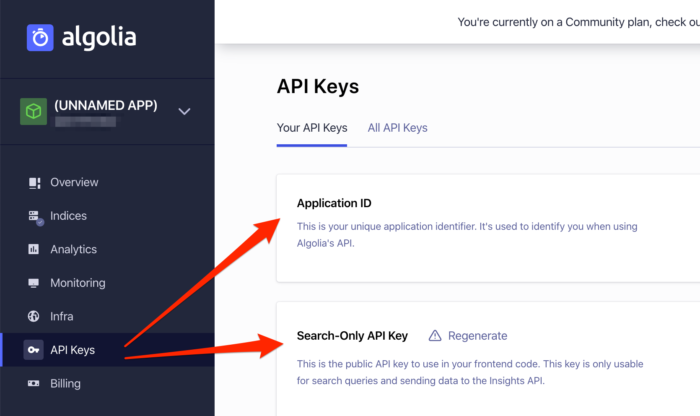Viewport: 700px width, 416px height.
Task: Open the Monitoring screen icon
Action: click(34, 283)
